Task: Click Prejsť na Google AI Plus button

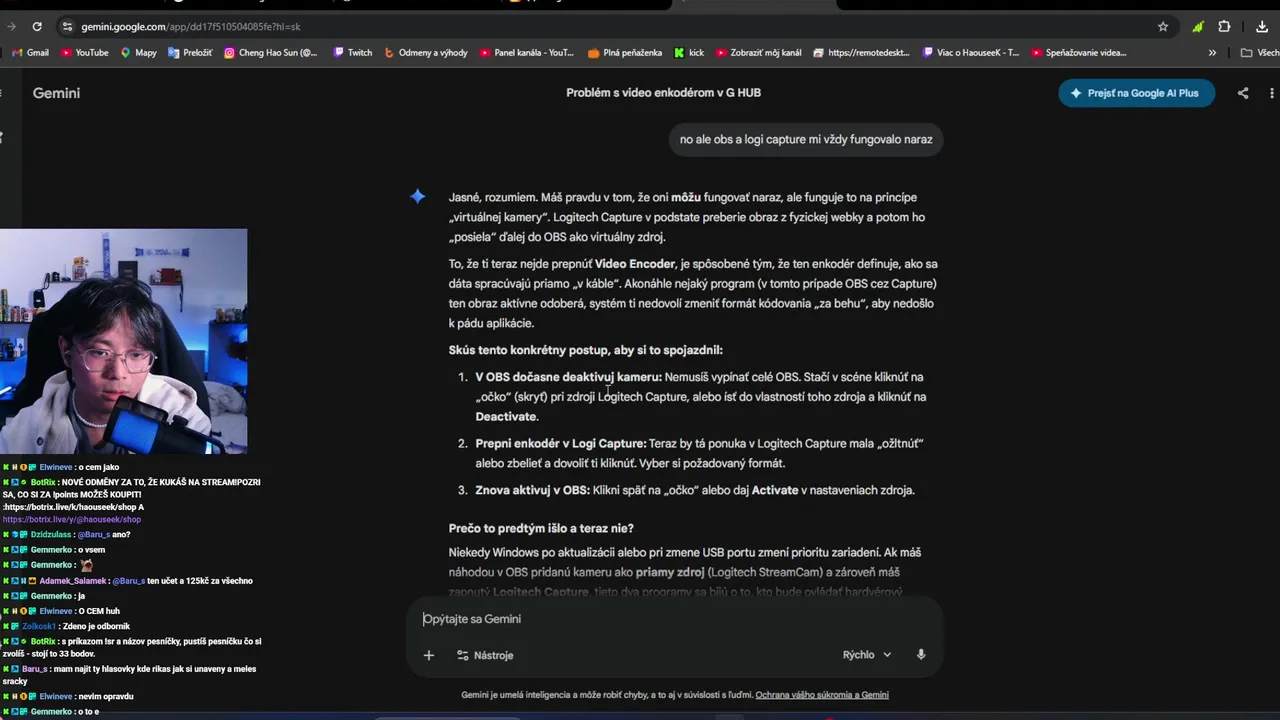Action: click(x=1136, y=93)
